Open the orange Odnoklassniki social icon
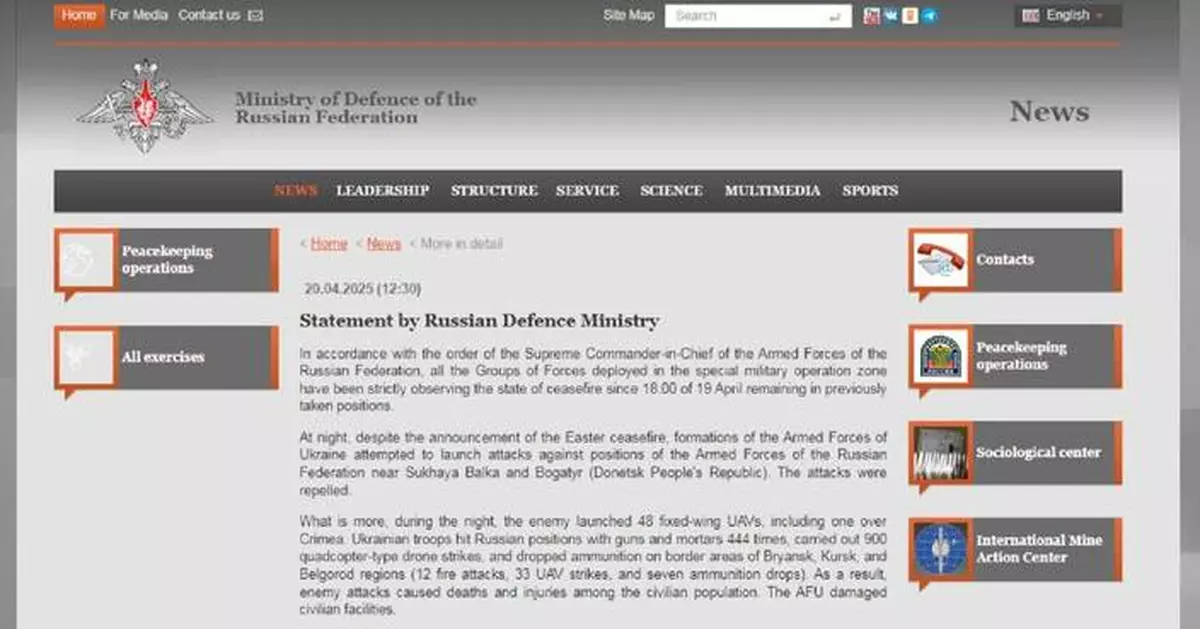Screen dimensions: 1200x629 coord(909,16)
